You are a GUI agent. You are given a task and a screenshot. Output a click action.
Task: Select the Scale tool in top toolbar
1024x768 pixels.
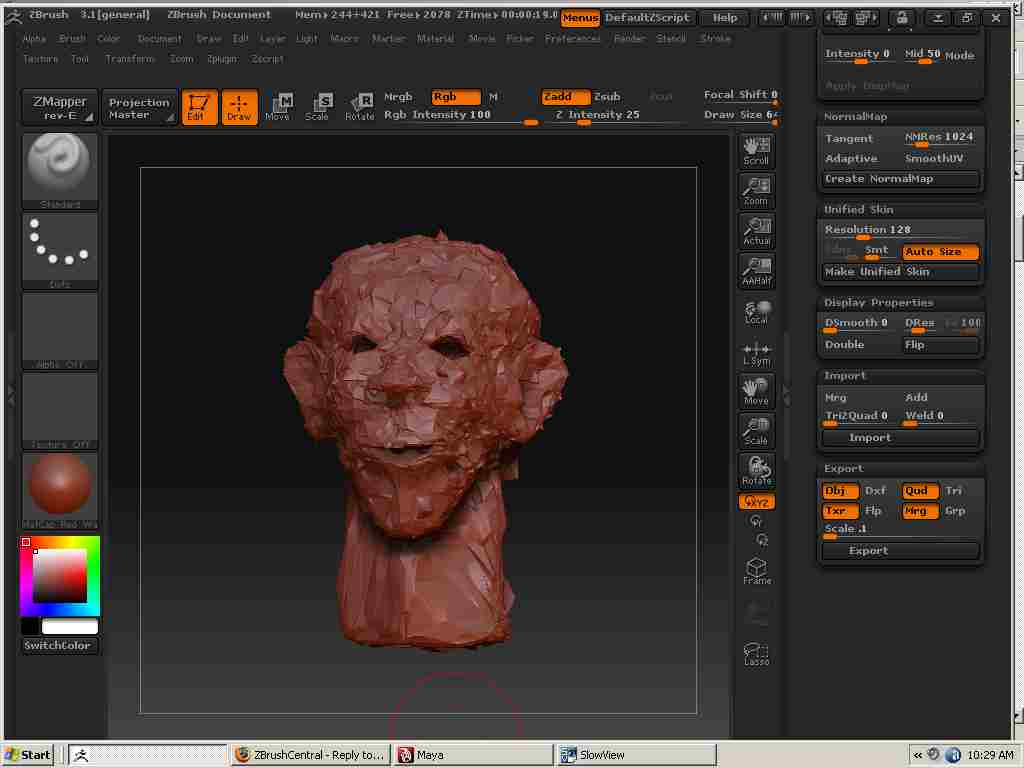click(x=318, y=107)
